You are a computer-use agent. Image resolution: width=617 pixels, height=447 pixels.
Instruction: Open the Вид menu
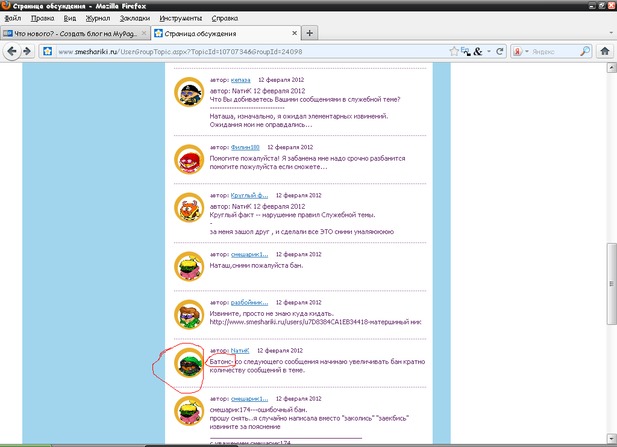pyautogui.click(x=70, y=18)
